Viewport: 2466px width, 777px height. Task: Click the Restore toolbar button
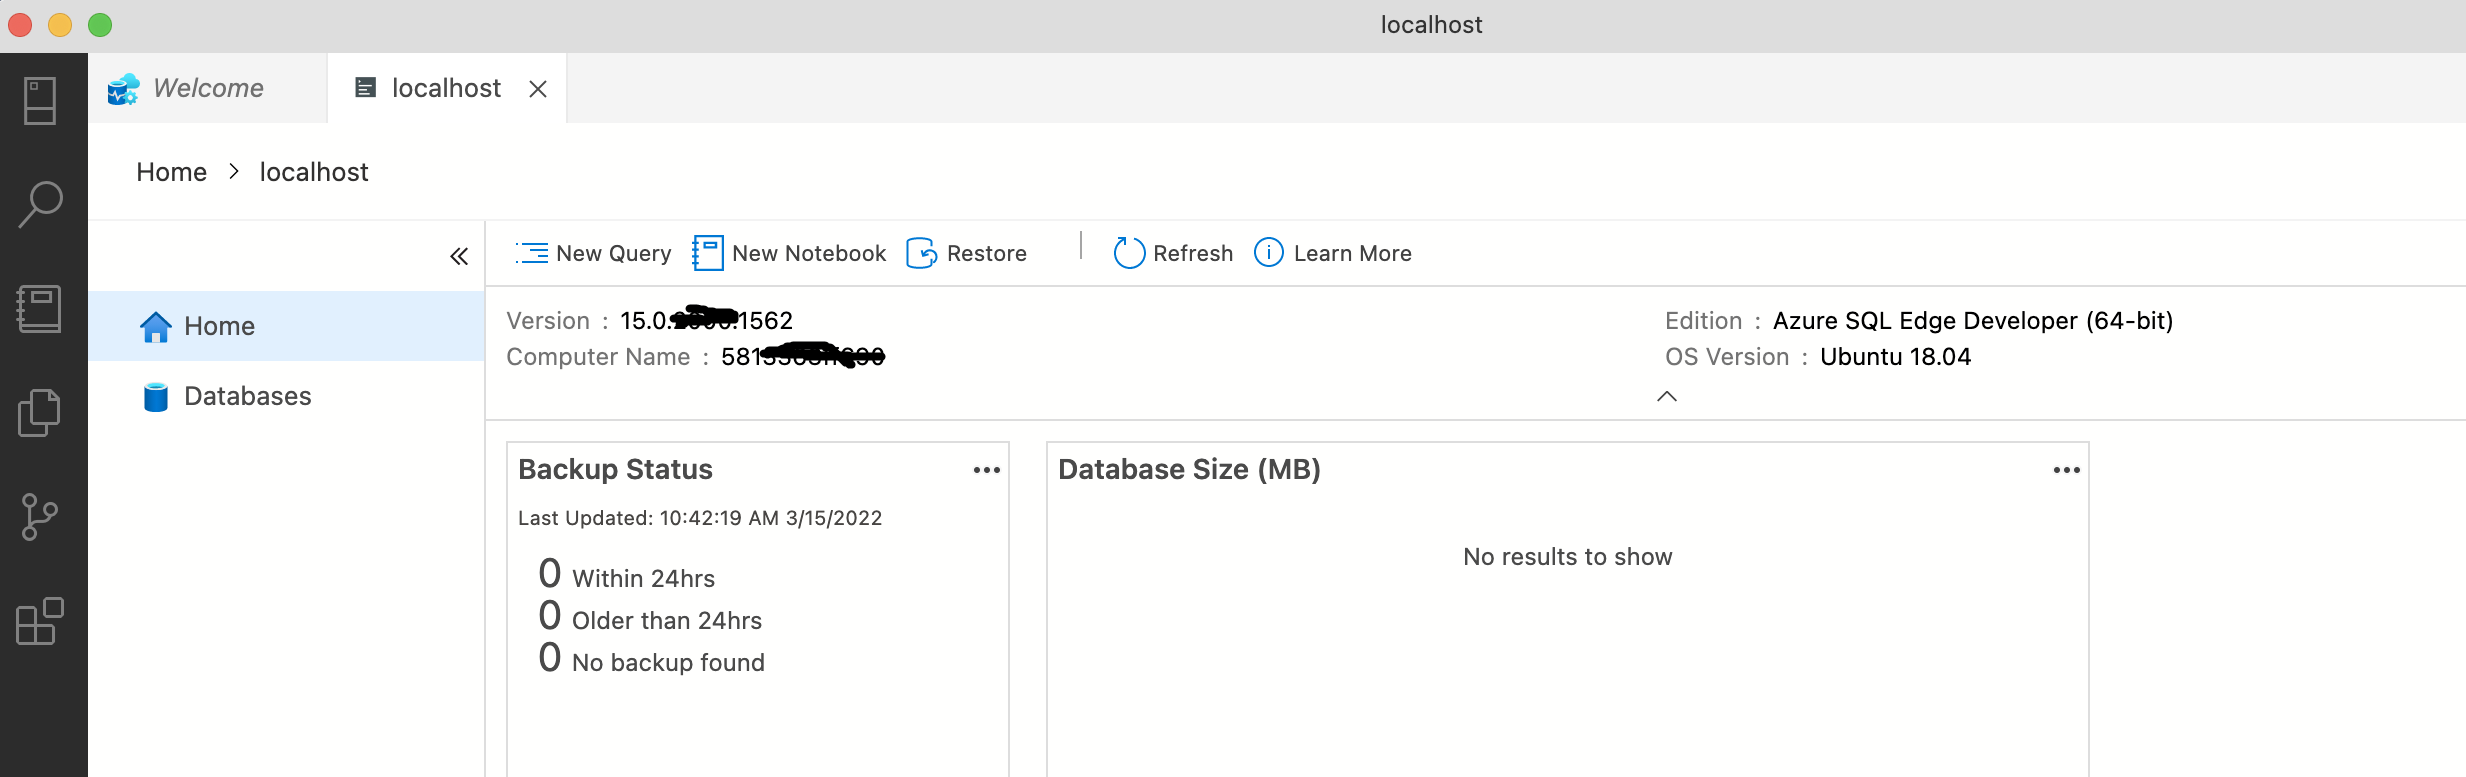tap(966, 253)
